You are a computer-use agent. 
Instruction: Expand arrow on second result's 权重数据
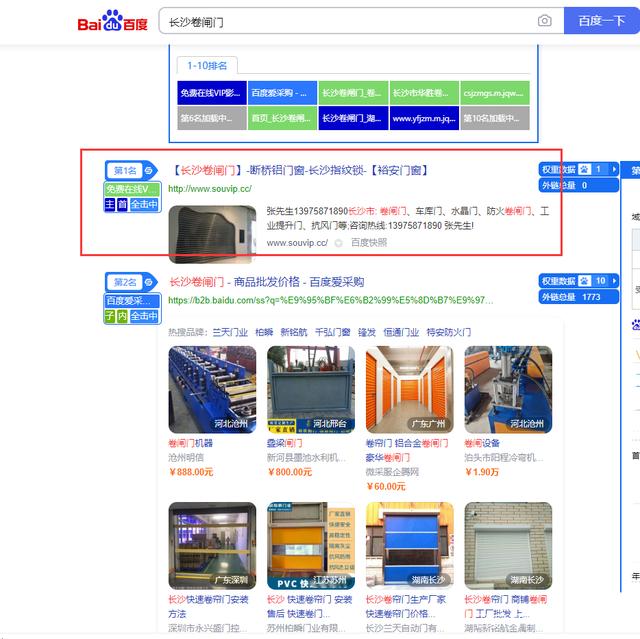(614, 281)
